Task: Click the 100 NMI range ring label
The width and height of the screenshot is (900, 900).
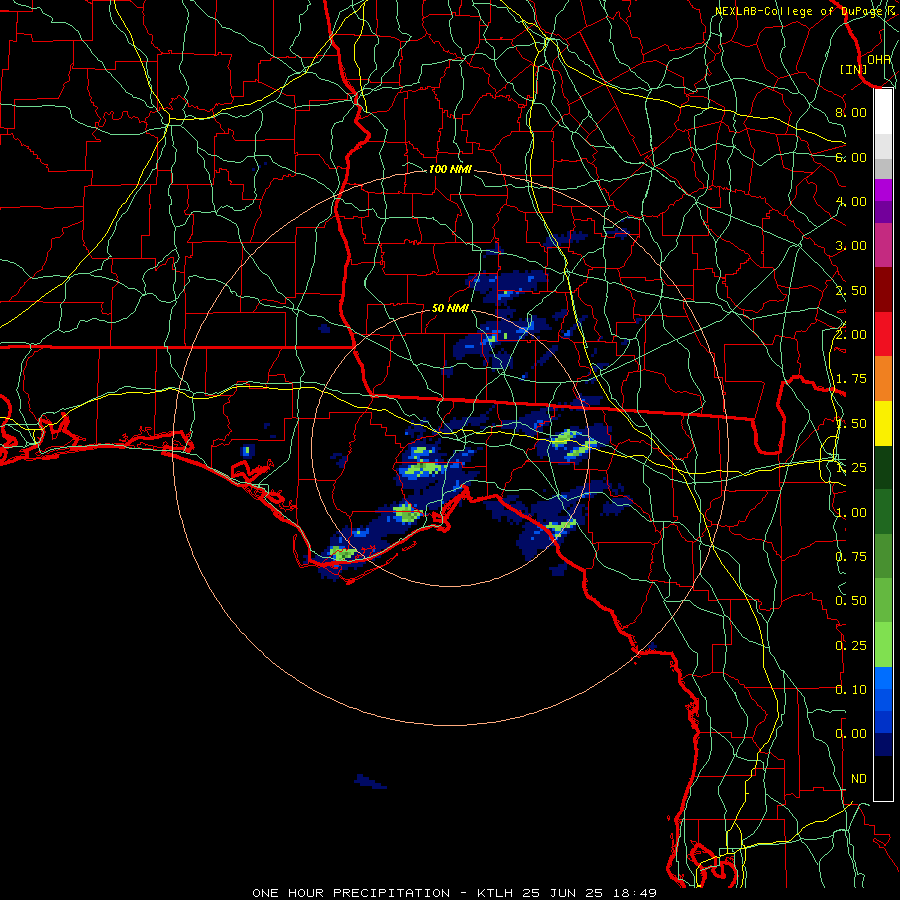Action: (450, 169)
